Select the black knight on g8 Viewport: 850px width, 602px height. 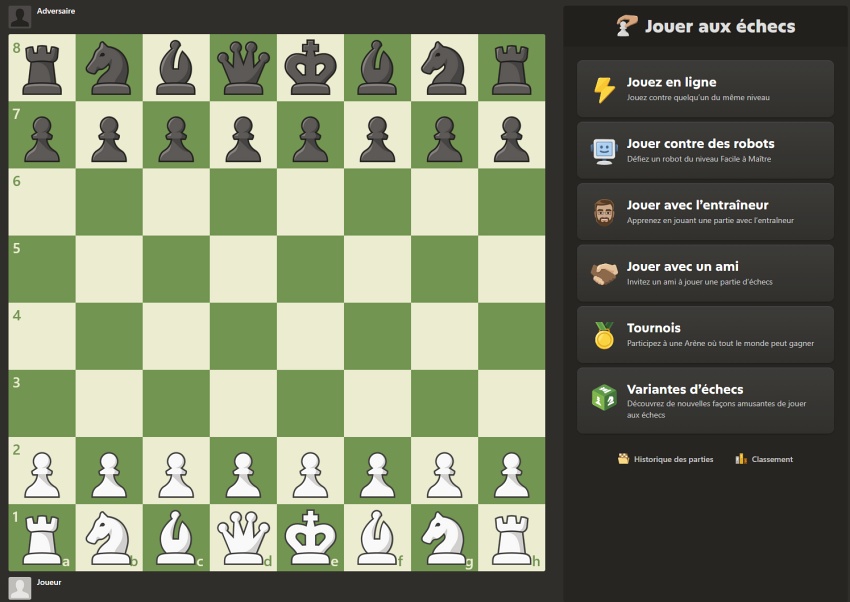(445, 68)
